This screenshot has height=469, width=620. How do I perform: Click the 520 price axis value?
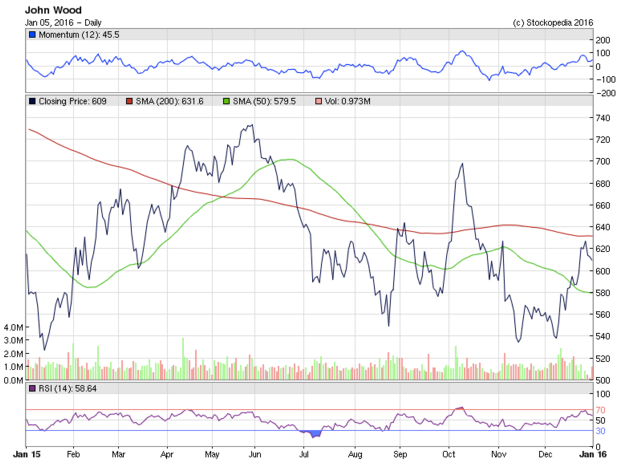(603, 359)
